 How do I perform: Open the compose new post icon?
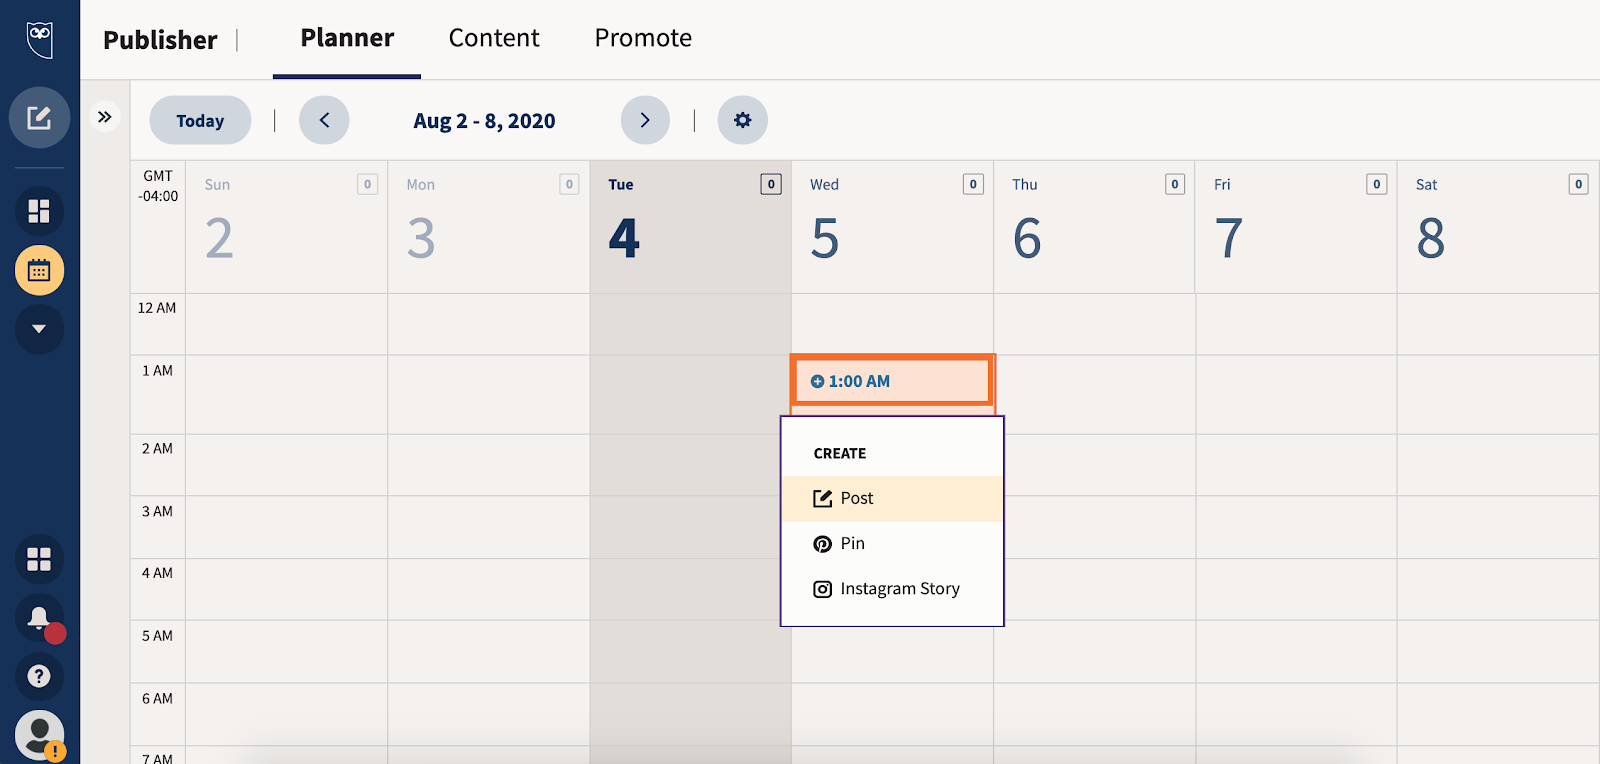[39, 118]
